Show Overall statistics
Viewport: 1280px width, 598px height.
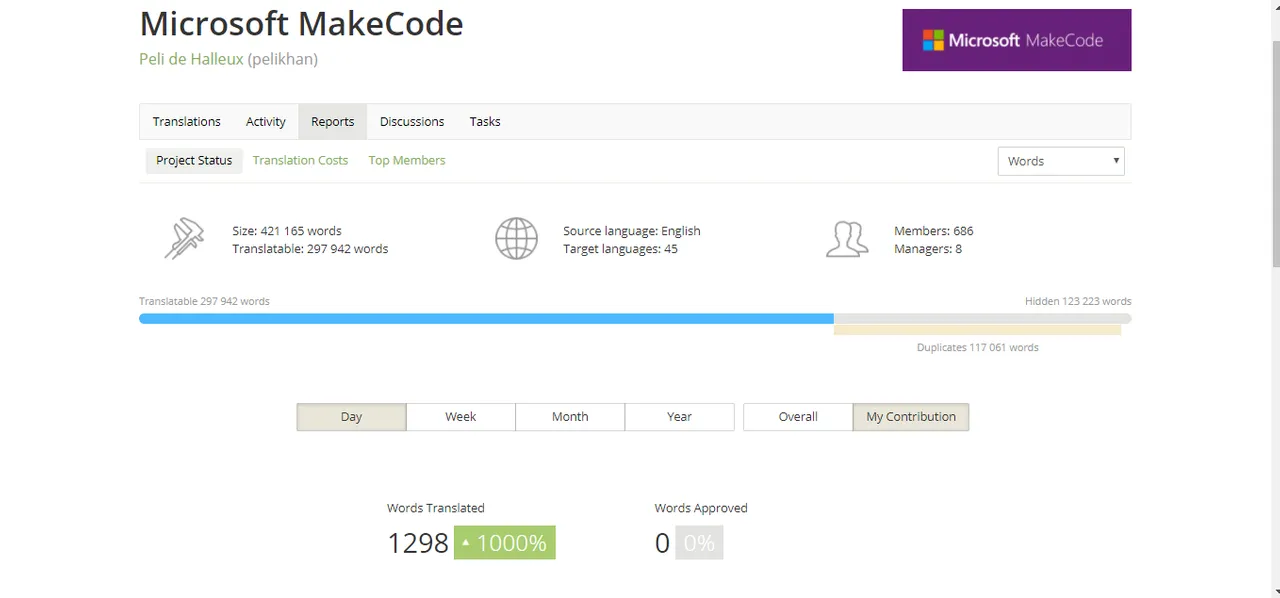(798, 417)
